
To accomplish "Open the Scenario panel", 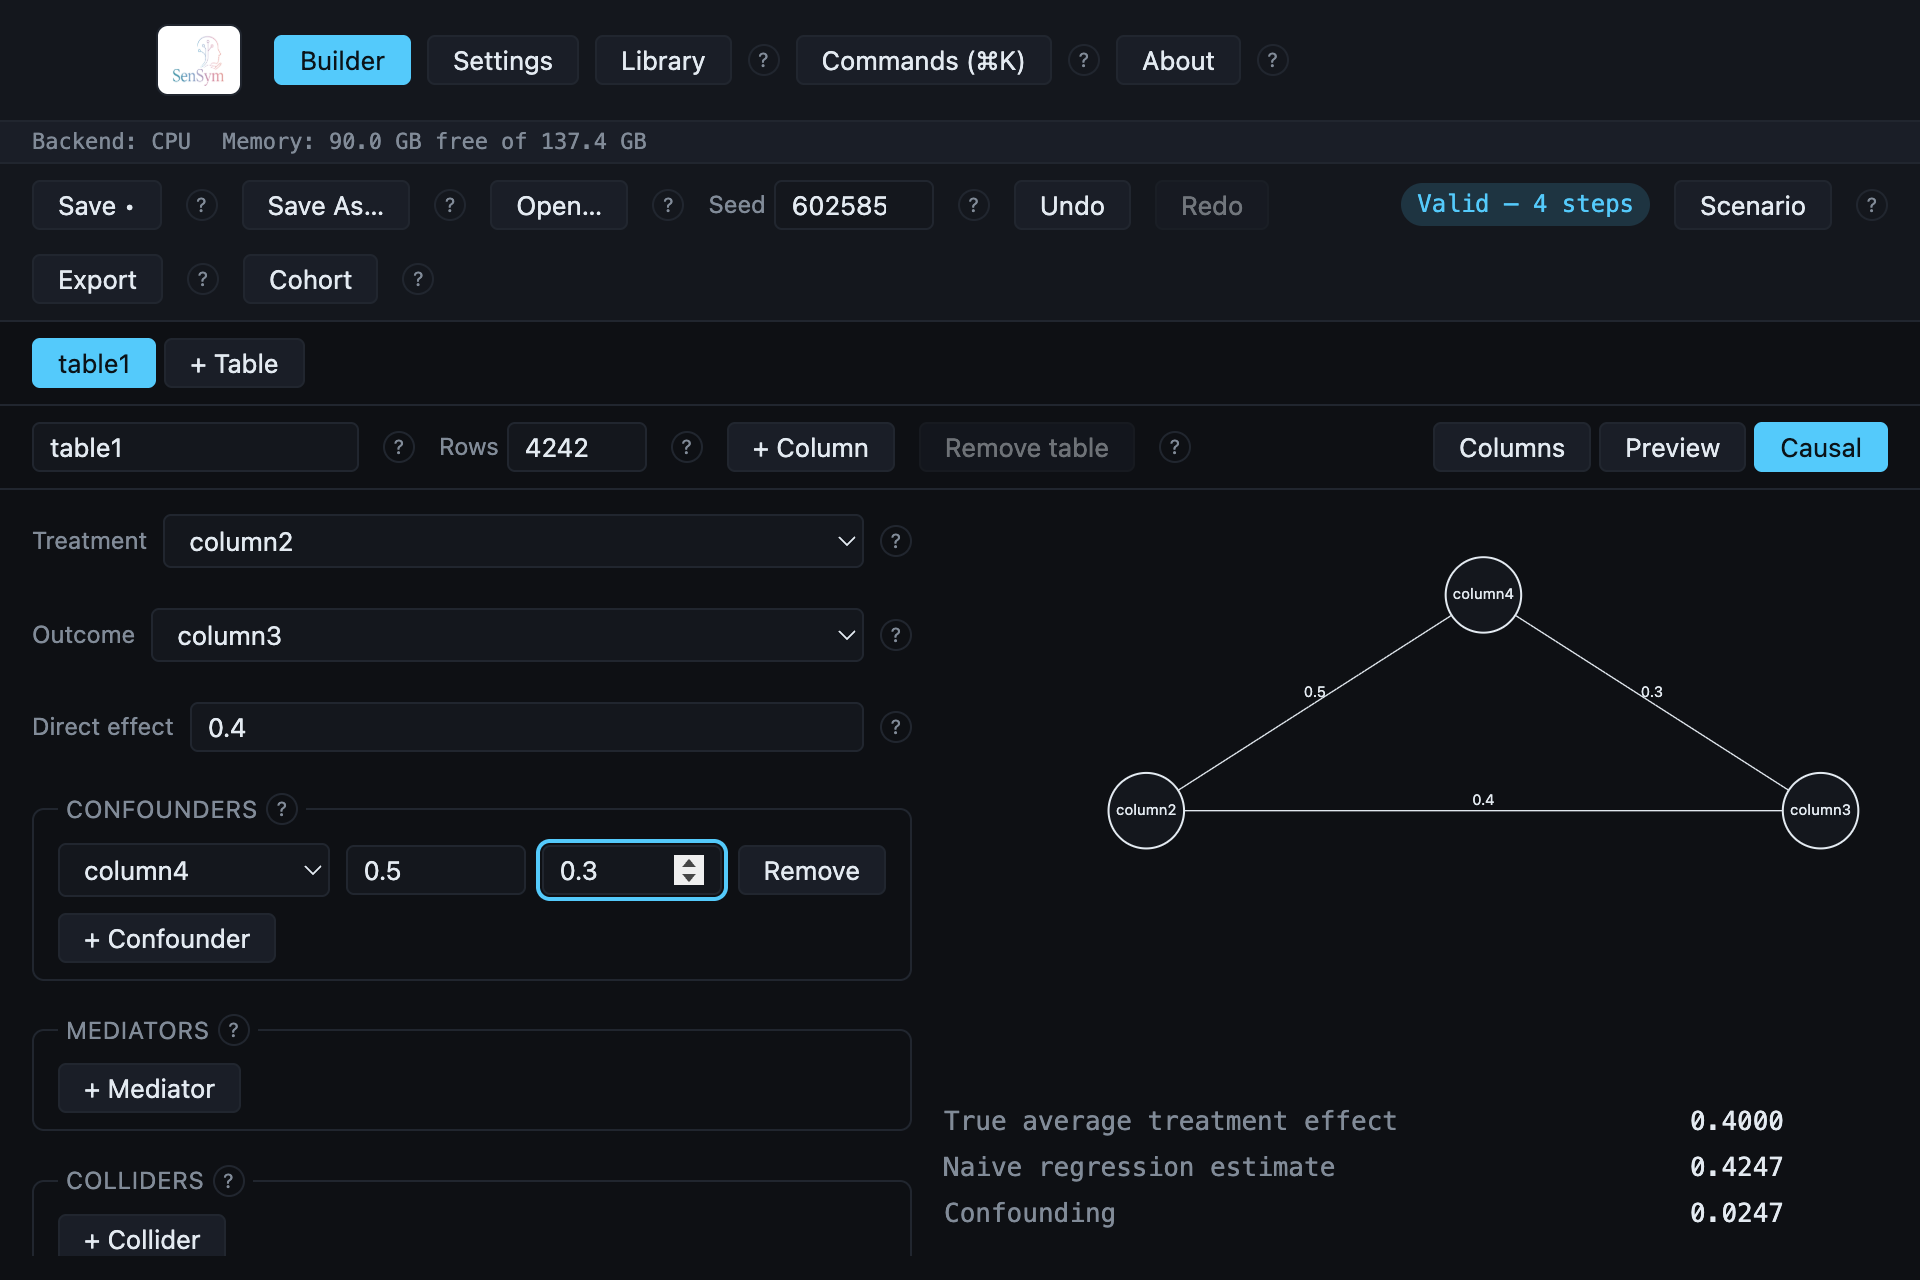I will (x=1753, y=205).
